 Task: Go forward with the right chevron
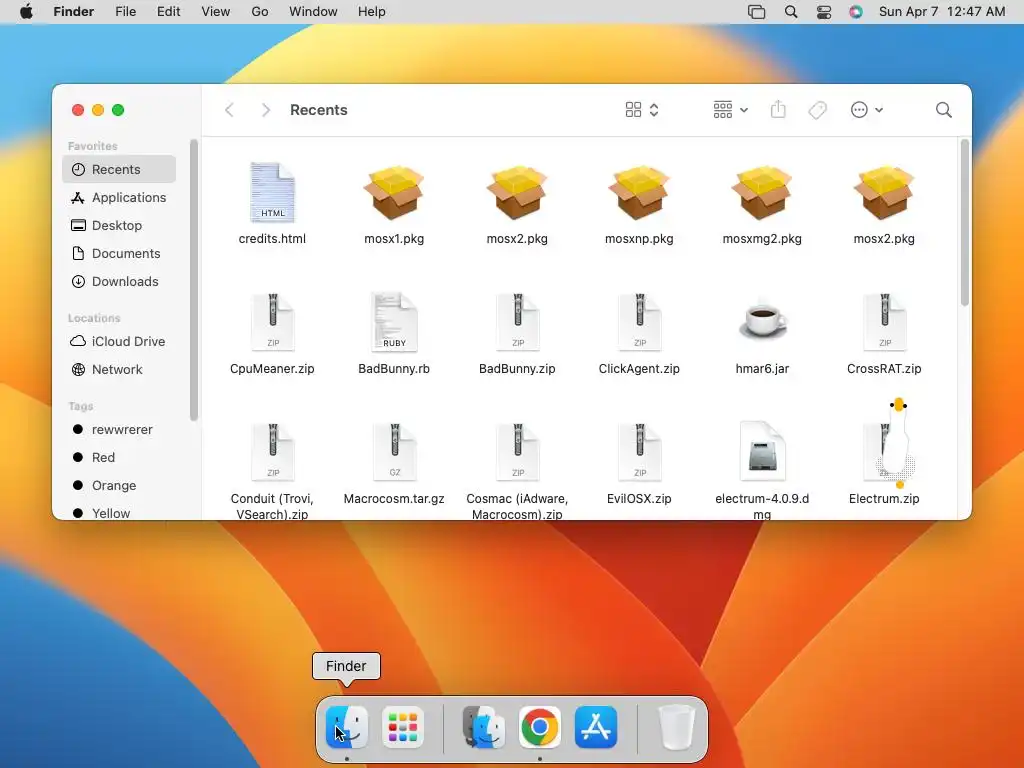point(265,110)
